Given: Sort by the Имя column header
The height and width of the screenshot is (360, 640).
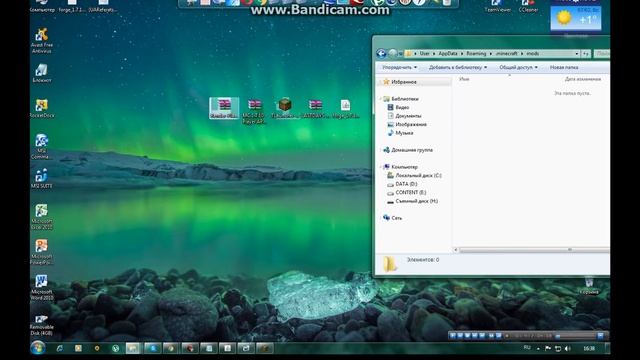Looking at the screenshot, I should 464,79.
